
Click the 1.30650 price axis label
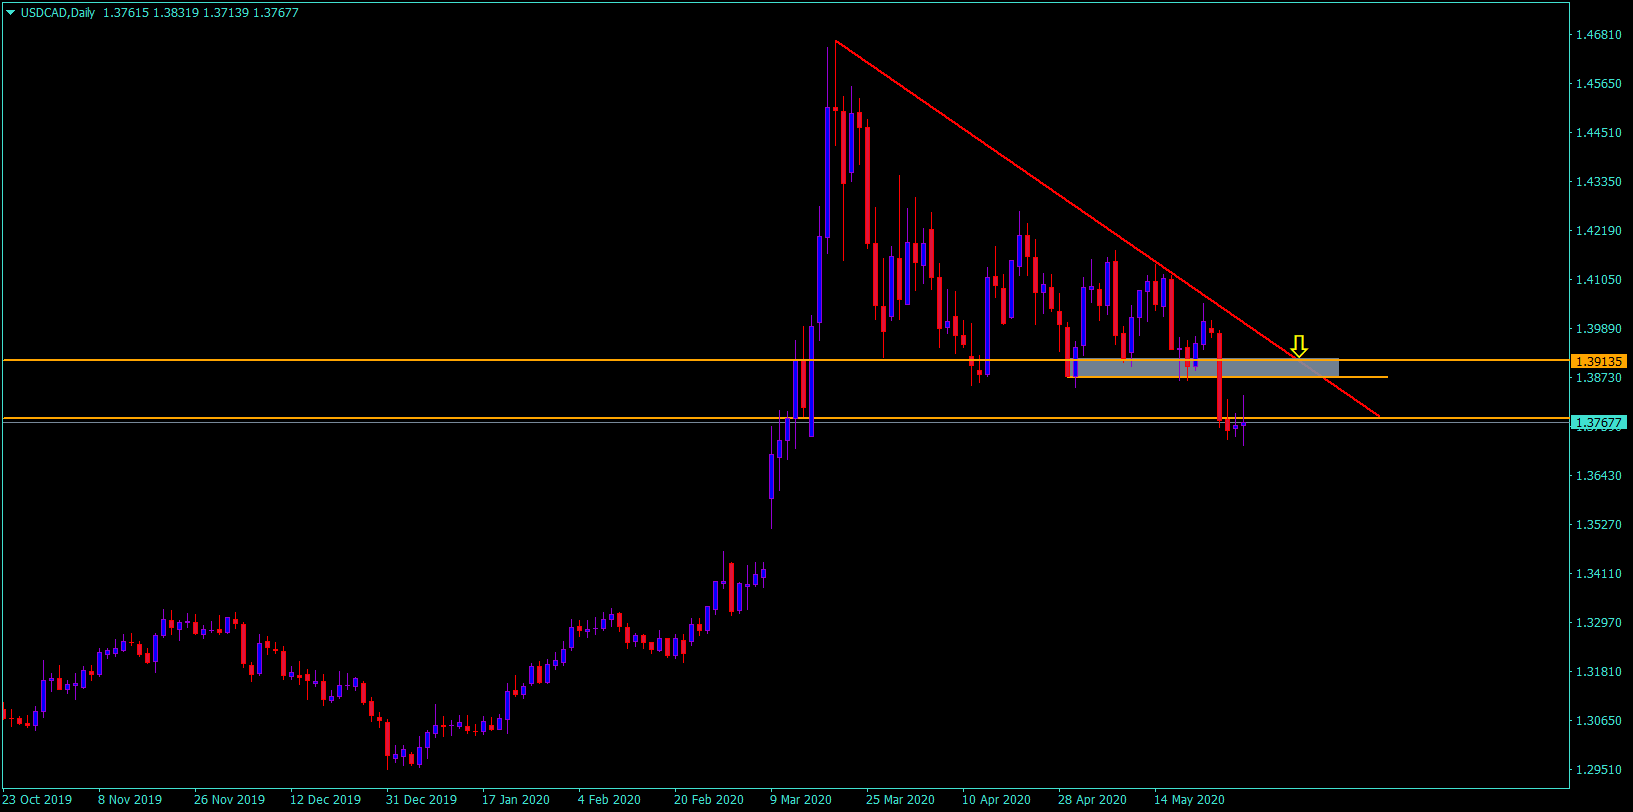(x=1598, y=720)
